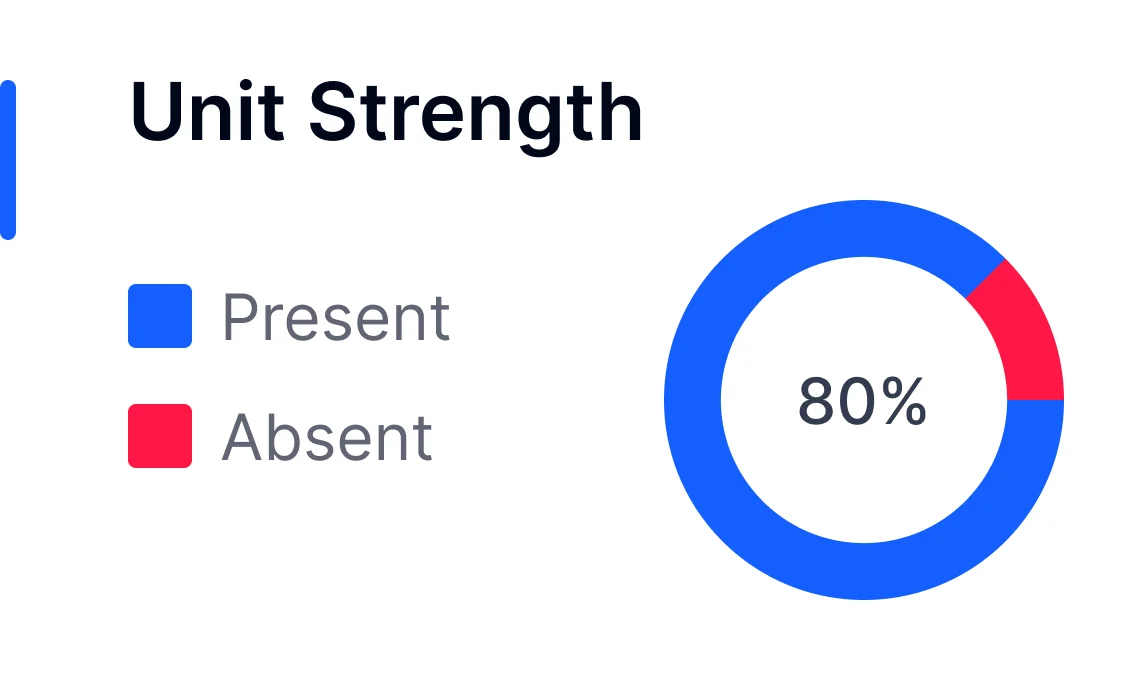Screen dimensions: 1136x688
Task: Click the Unit Strength card title
Action: [x=386, y=112]
